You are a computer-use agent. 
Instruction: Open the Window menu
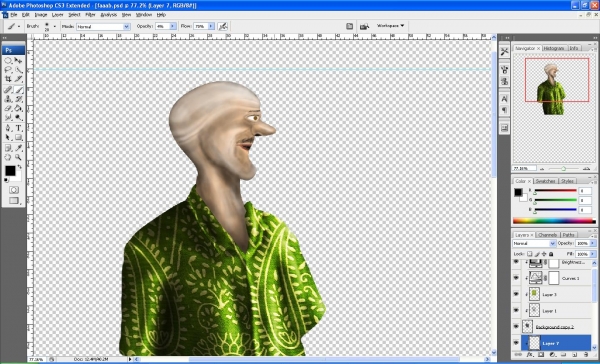[x=144, y=15]
